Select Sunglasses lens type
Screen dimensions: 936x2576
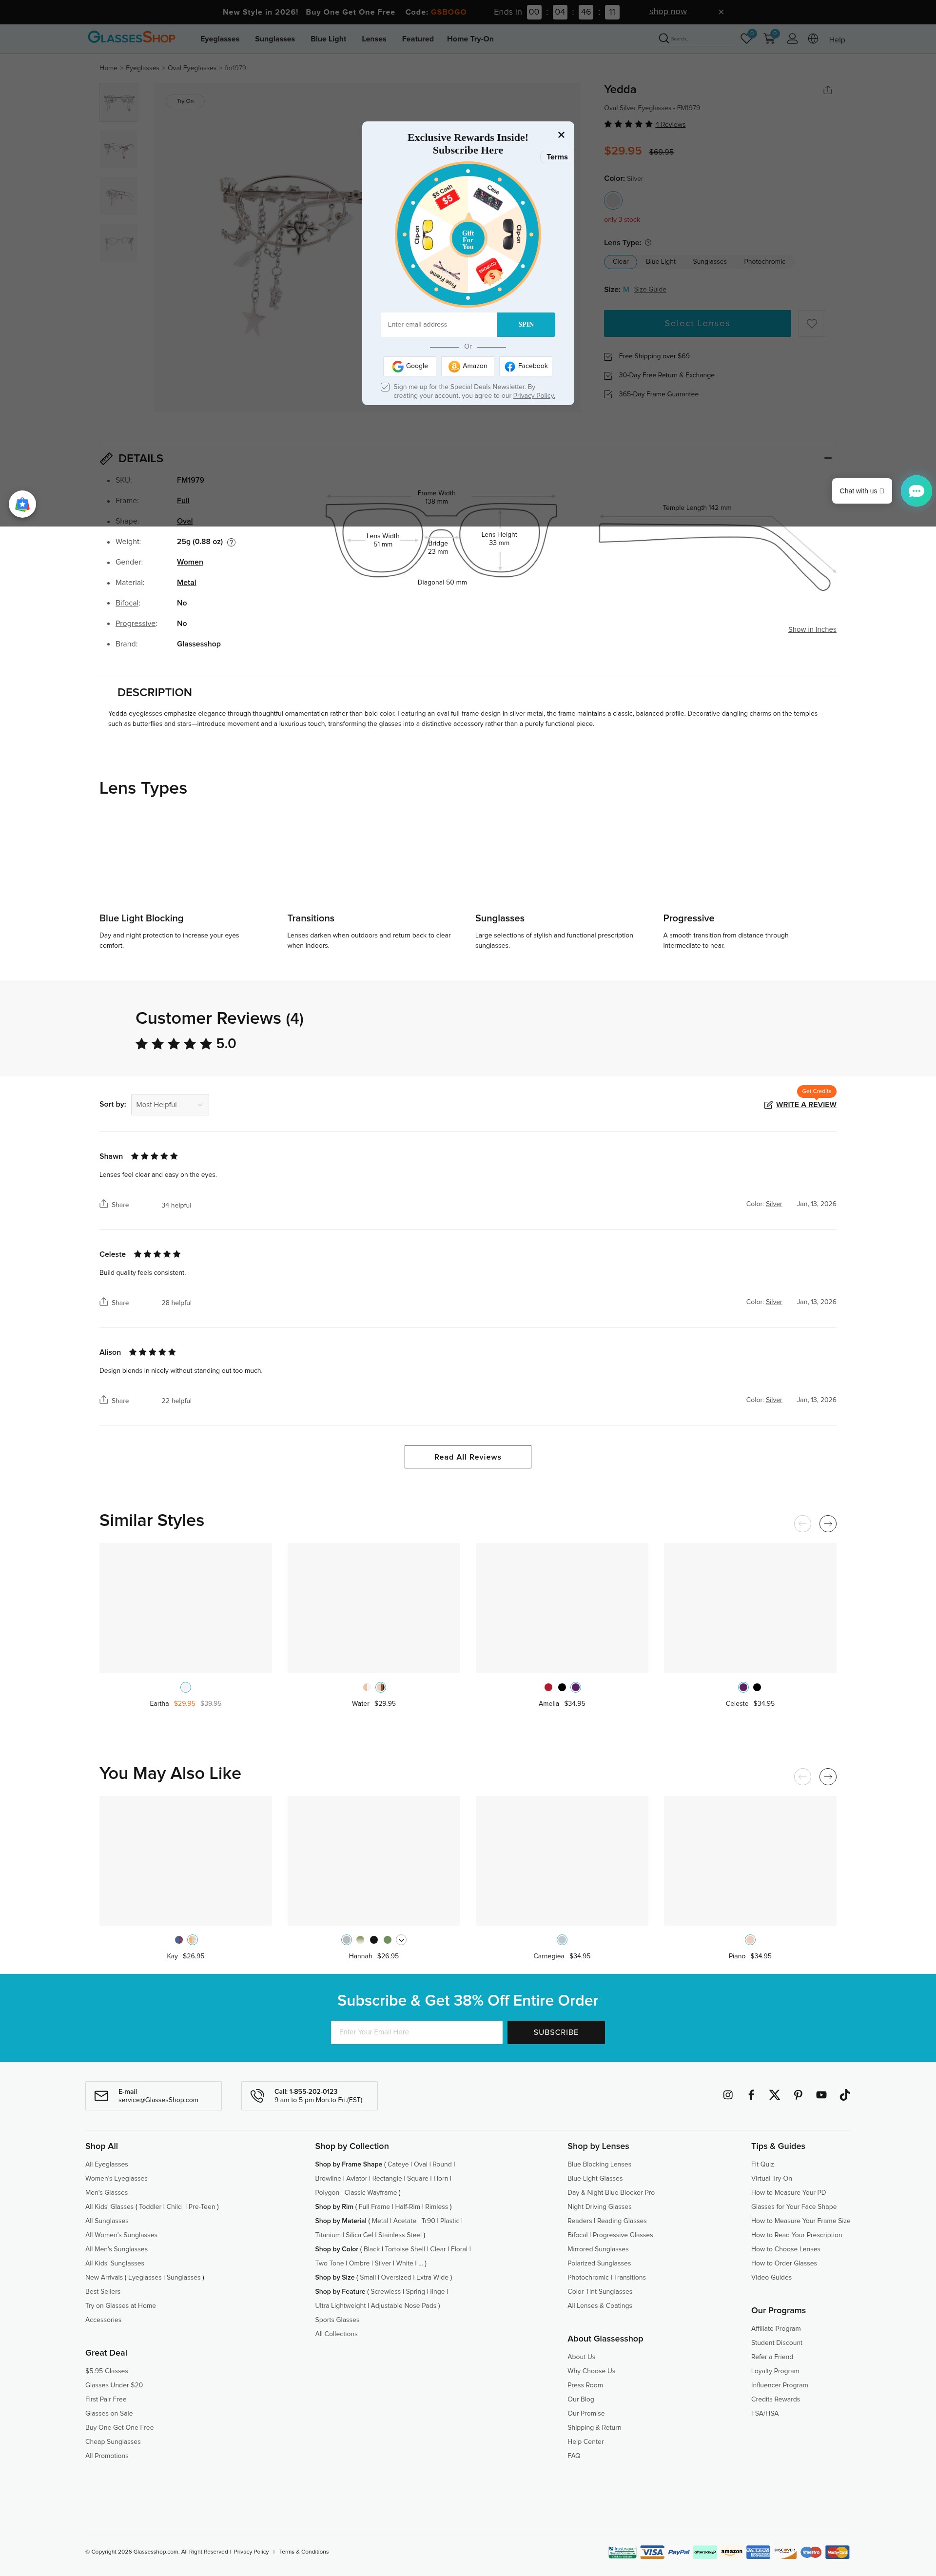pos(710,261)
